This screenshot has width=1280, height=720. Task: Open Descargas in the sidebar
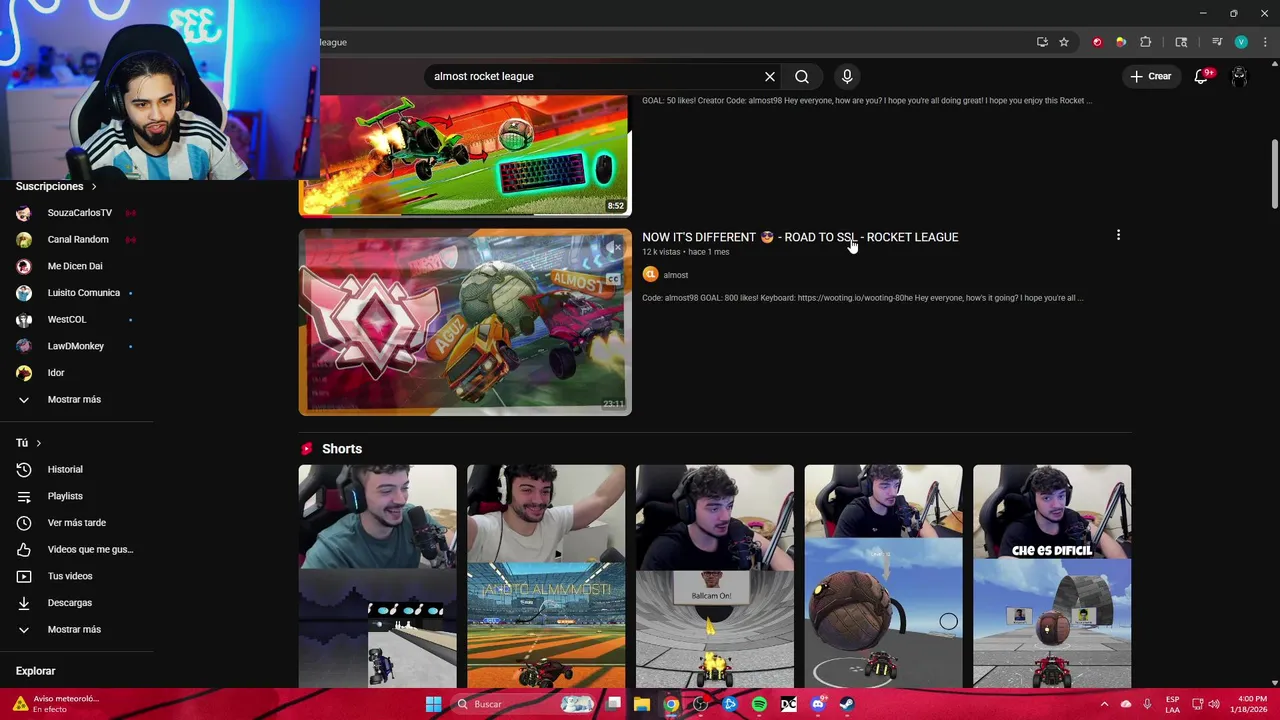(70, 603)
